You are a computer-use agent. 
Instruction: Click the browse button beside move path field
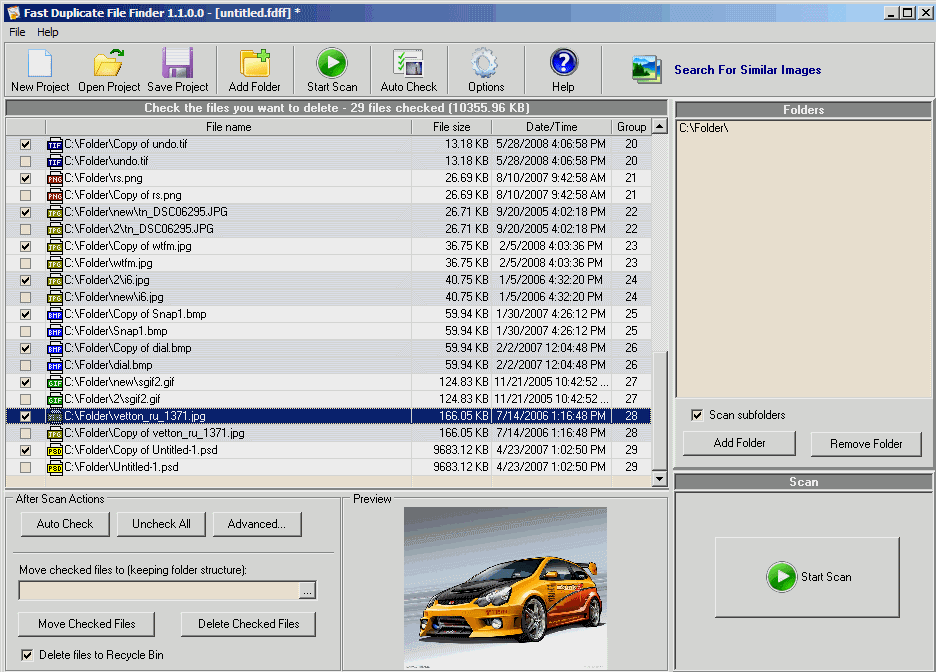[x=307, y=591]
